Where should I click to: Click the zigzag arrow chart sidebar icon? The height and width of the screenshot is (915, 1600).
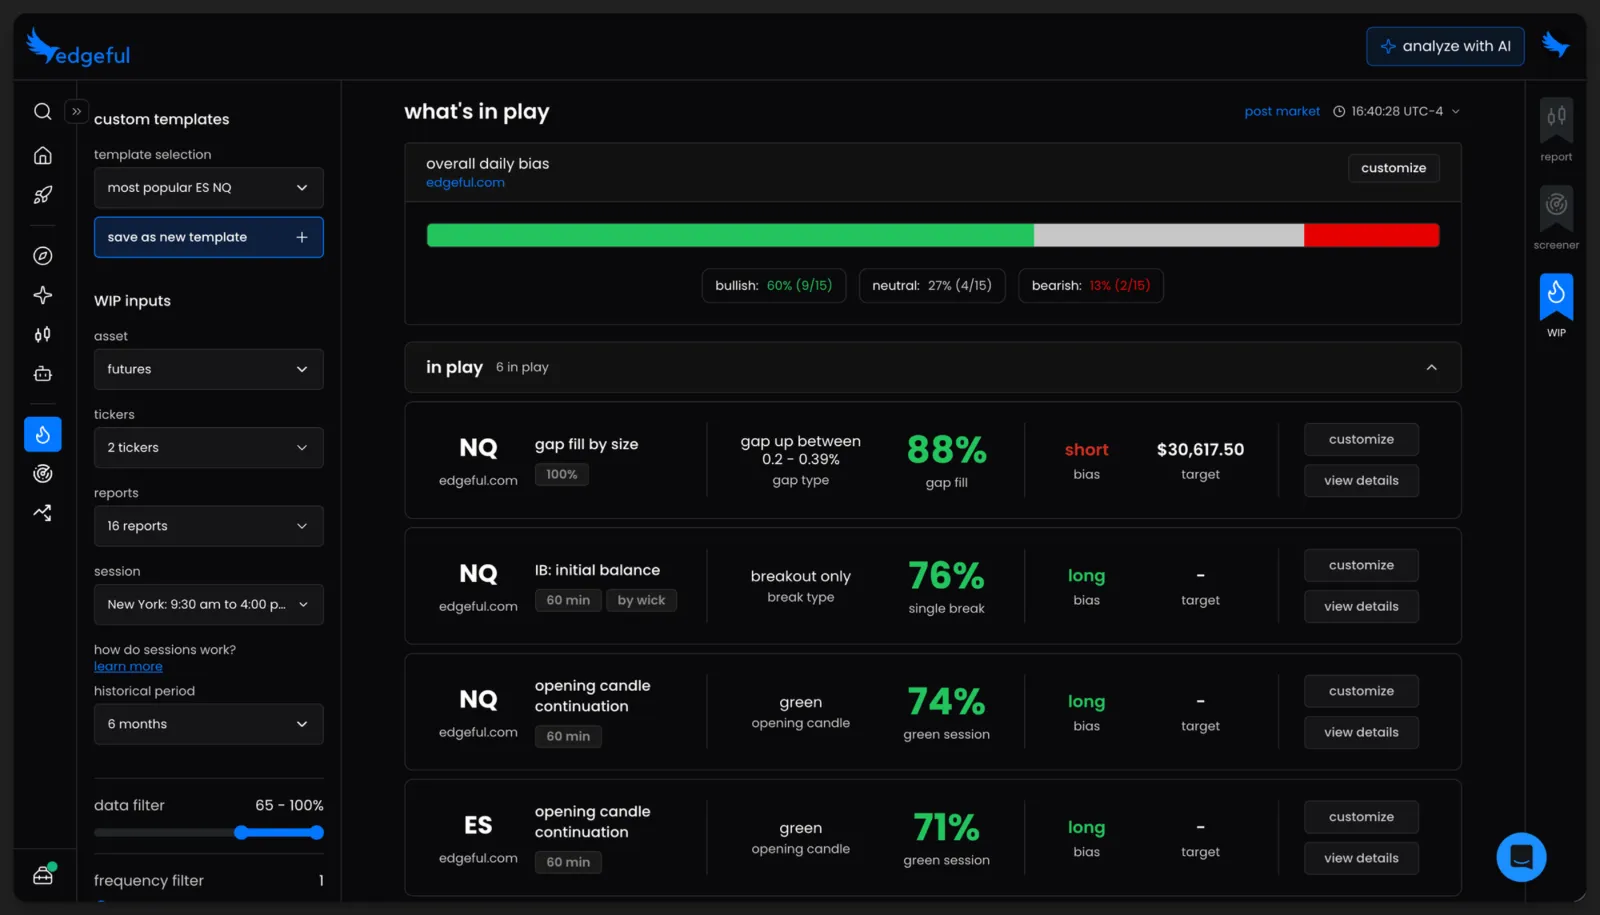coord(42,513)
